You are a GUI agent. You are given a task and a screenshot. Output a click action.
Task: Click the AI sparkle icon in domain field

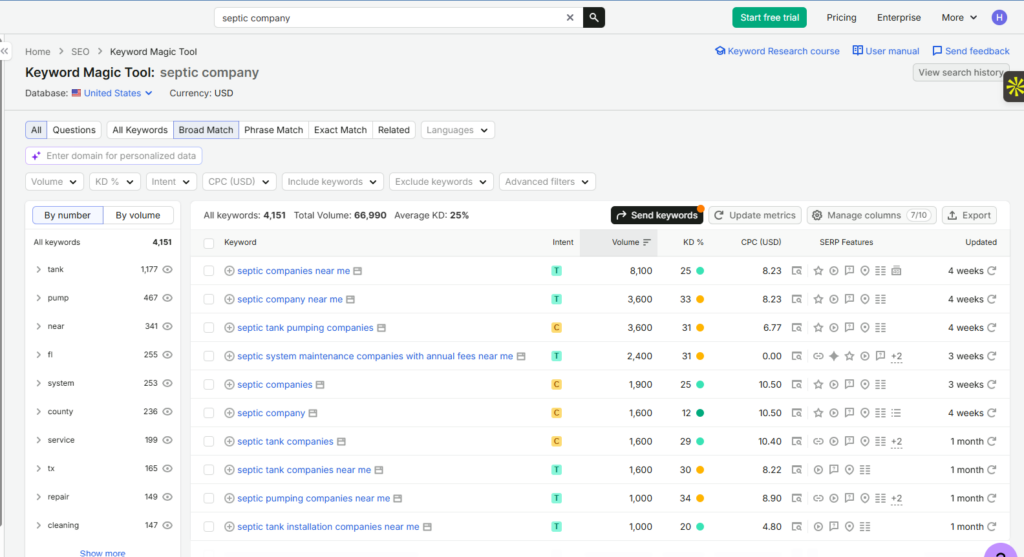pyautogui.click(x=36, y=156)
